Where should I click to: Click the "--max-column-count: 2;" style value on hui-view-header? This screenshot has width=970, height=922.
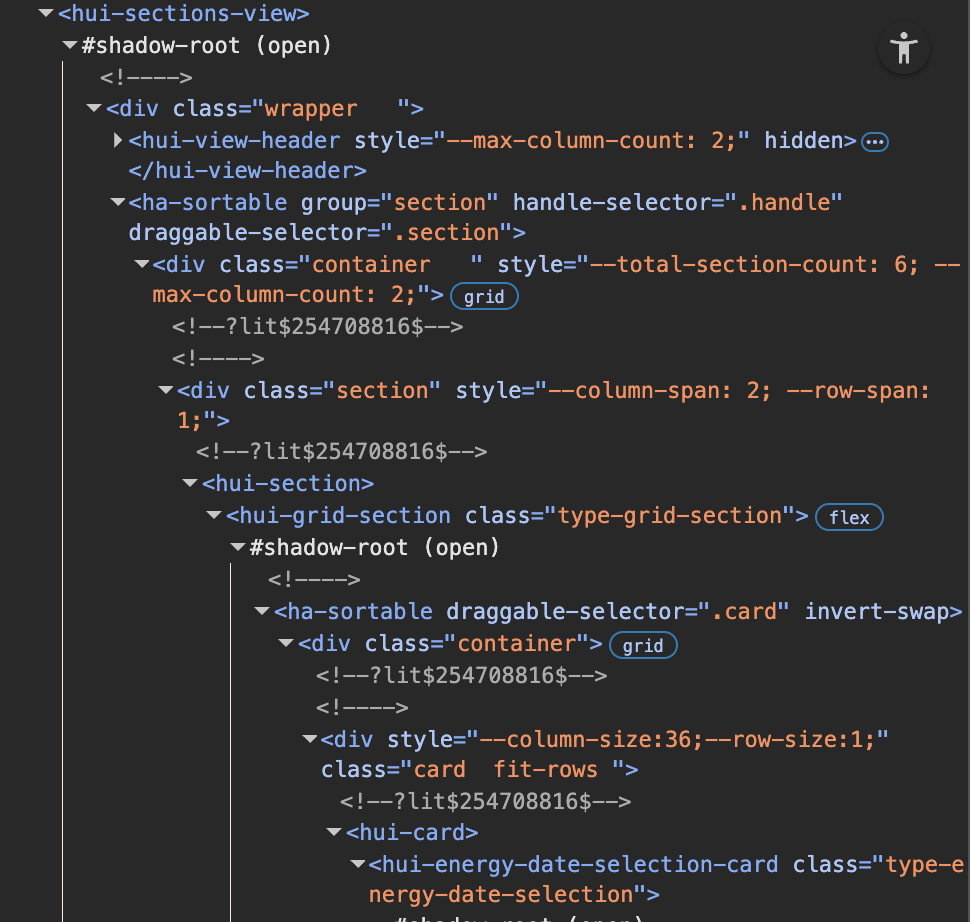click(x=592, y=140)
